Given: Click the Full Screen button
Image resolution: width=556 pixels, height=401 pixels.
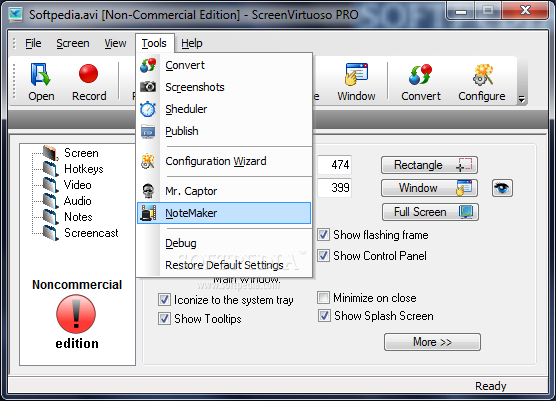Looking at the screenshot, I should click(x=430, y=212).
